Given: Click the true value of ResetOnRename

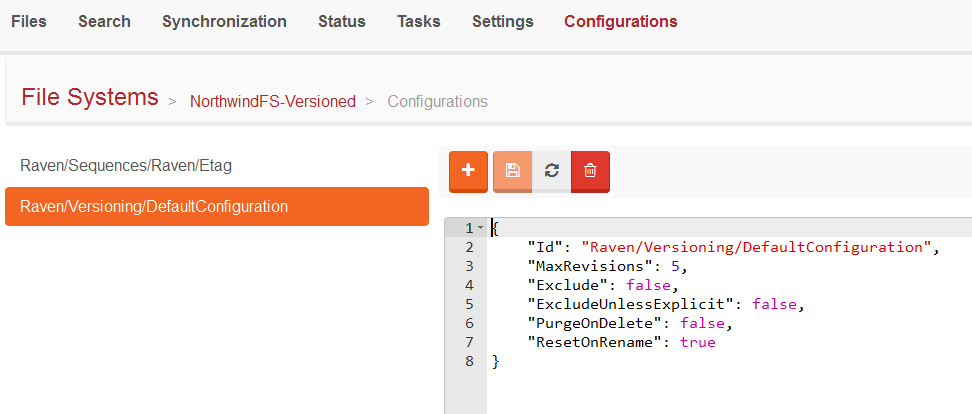Looking at the screenshot, I should click(x=698, y=342).
